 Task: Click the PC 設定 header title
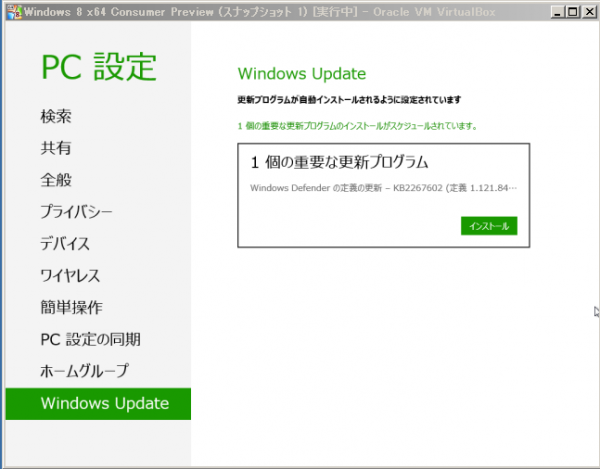(x=99, y=67)
